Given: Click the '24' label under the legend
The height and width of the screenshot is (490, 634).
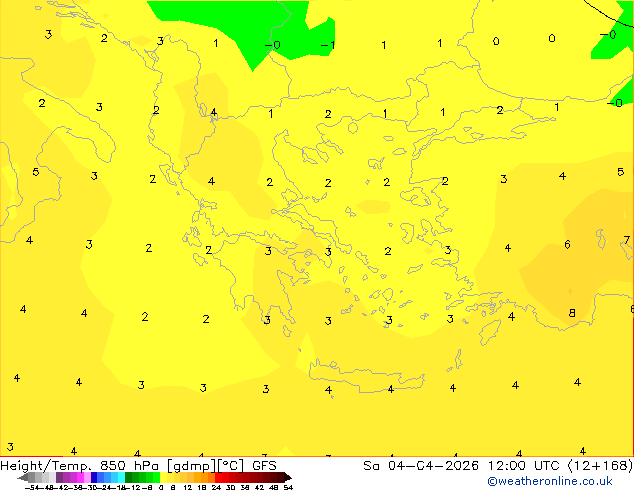Looking at the screenshot, I should (x=216, y=487).
